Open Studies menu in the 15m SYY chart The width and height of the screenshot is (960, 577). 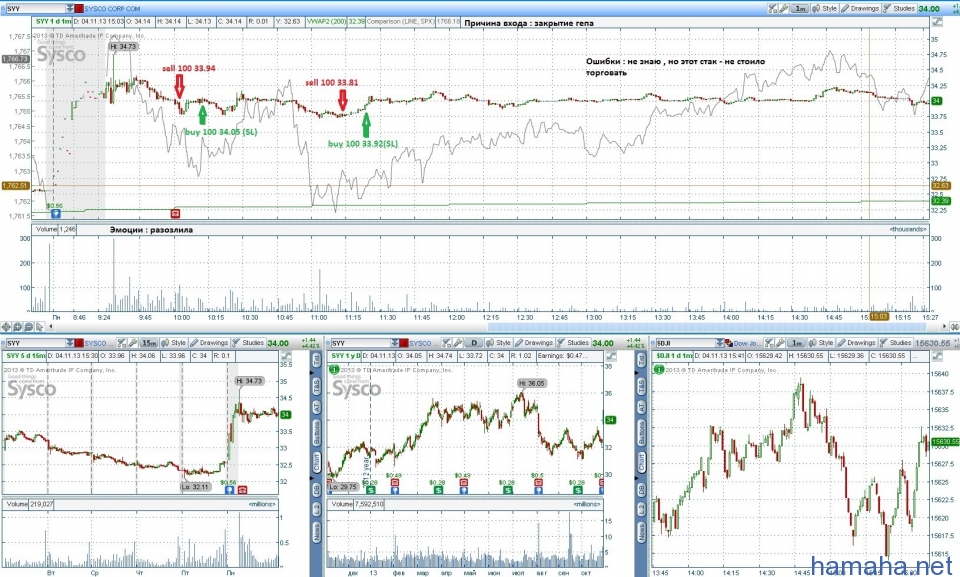248,343
